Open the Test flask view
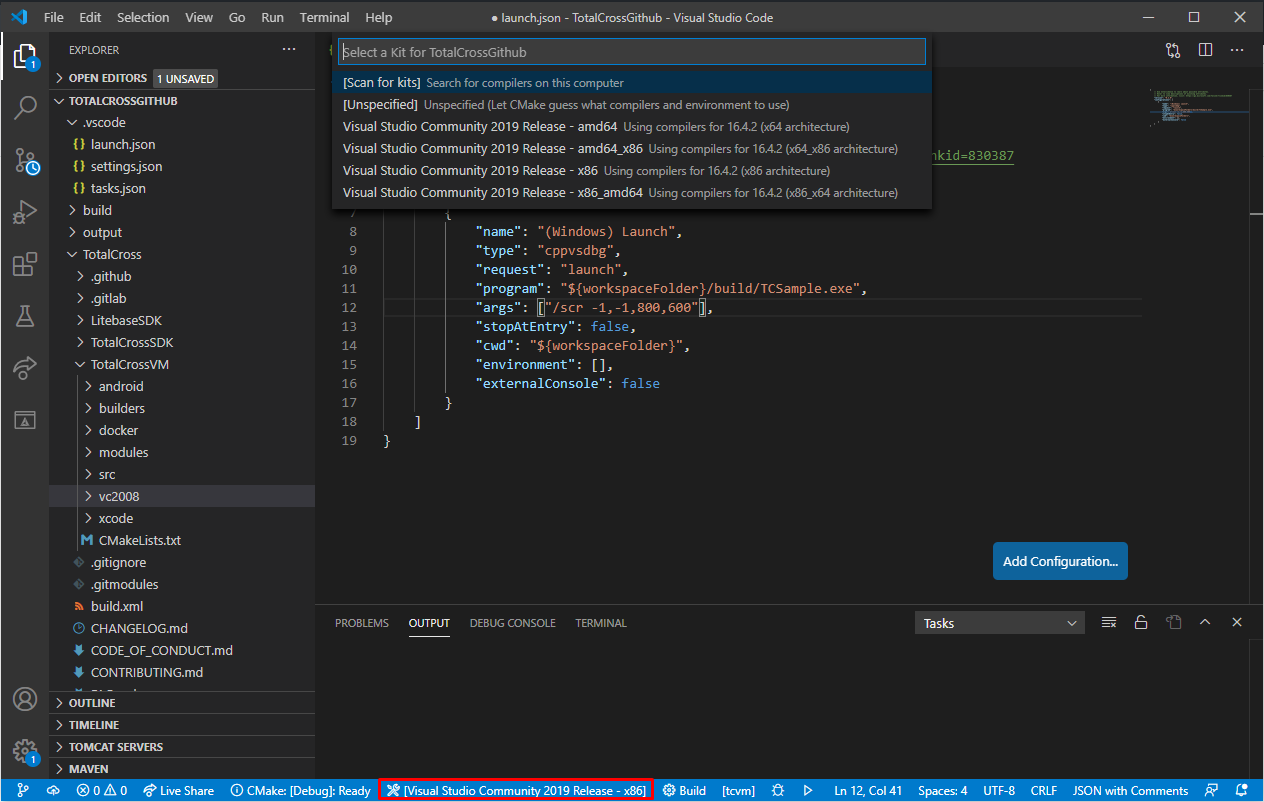The width and height of the screenshot is (1264, 802). pos(25,316)
